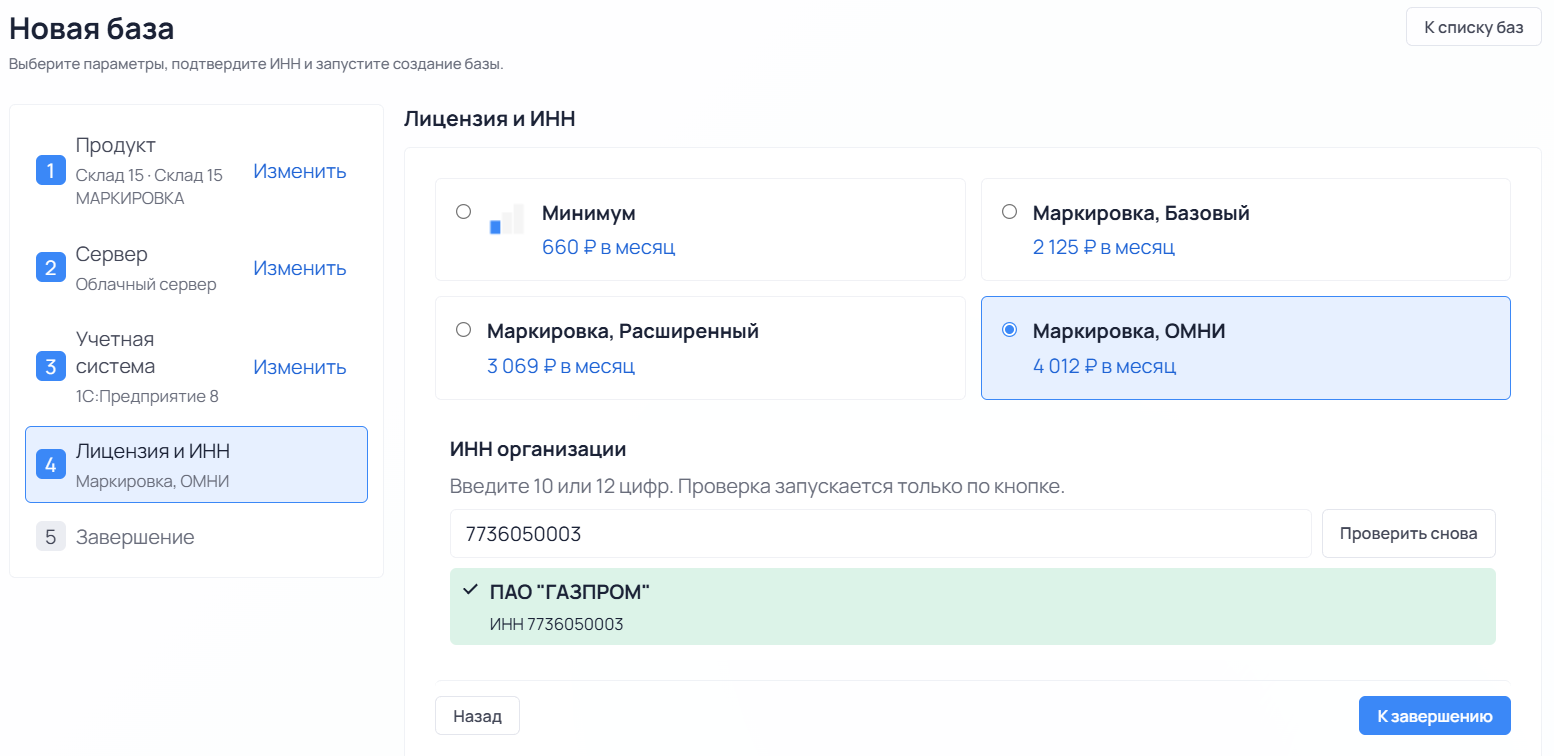Click the 4 012 ₽ в месяц price
This screenshot has width=1554, height=756.
[1104, 366]
